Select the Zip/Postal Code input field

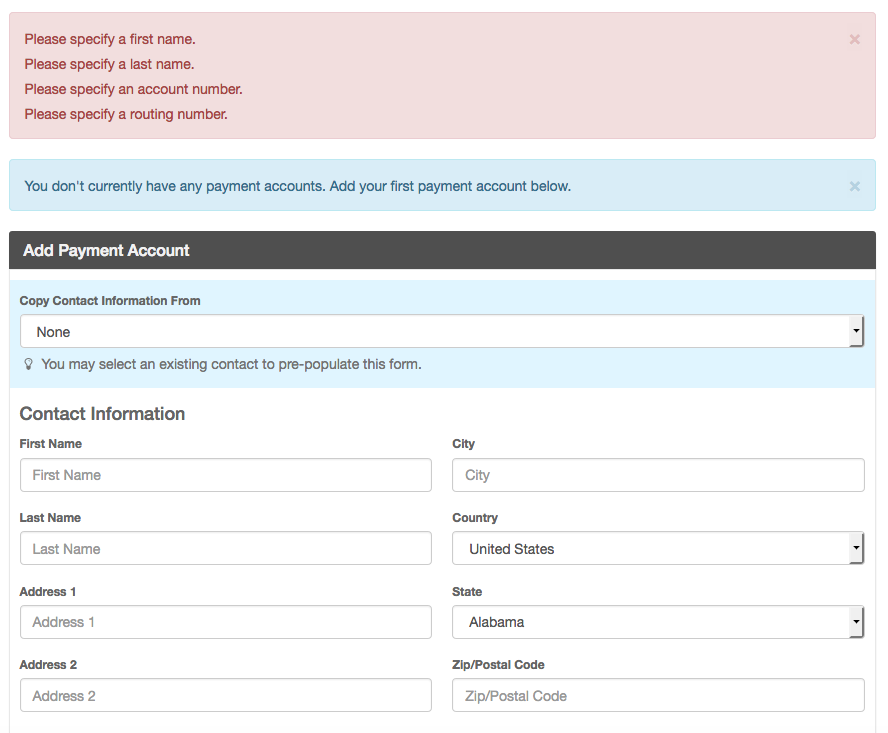coord(658,695)
